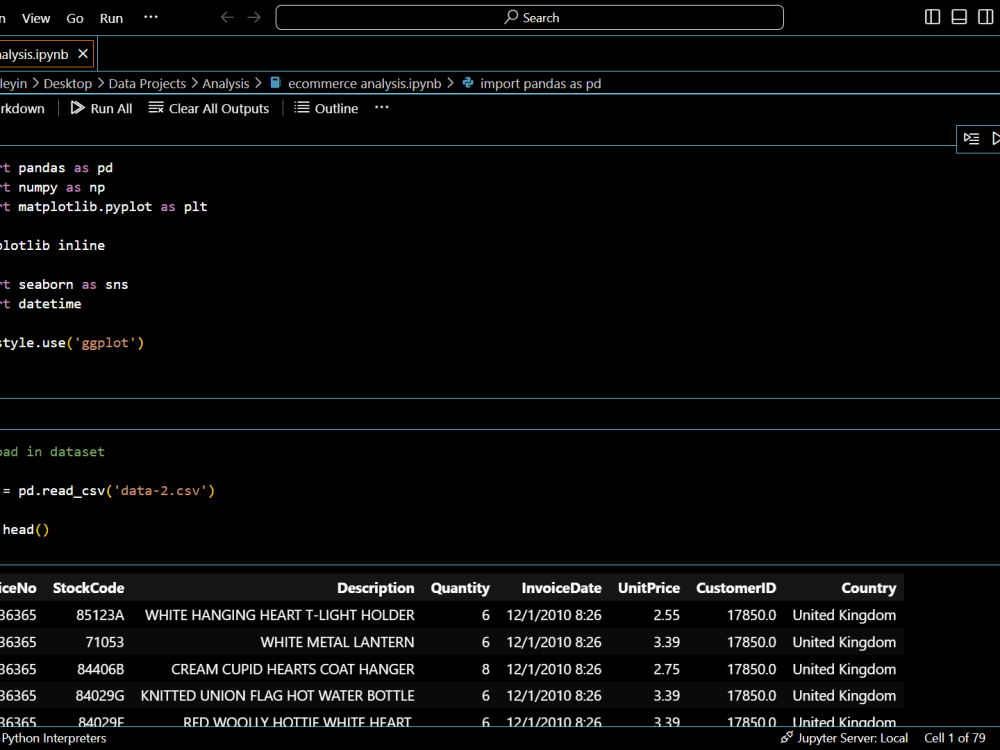Toggle the secondary side bar layout
This screenshot has height=750, width=1000.
coord(985,17)
